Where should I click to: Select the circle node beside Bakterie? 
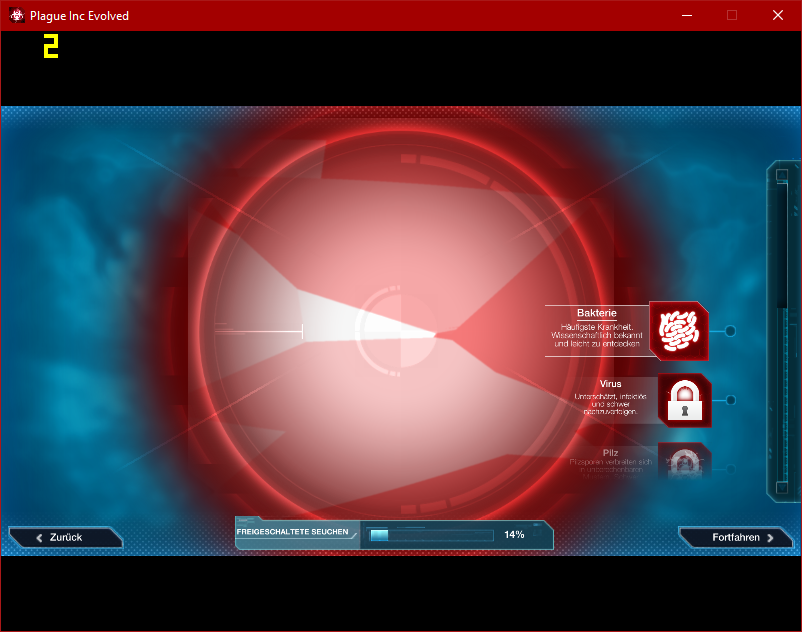[x=730, y=331]
